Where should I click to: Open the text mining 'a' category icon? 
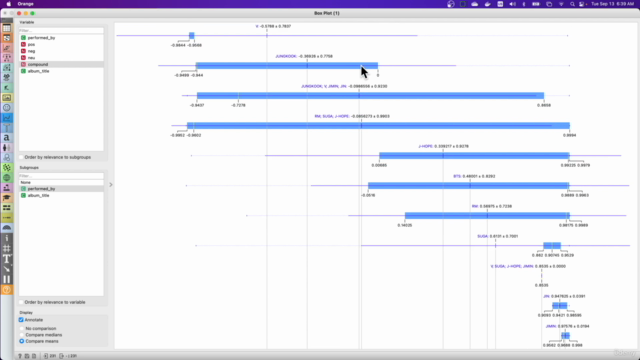[7, 138]
